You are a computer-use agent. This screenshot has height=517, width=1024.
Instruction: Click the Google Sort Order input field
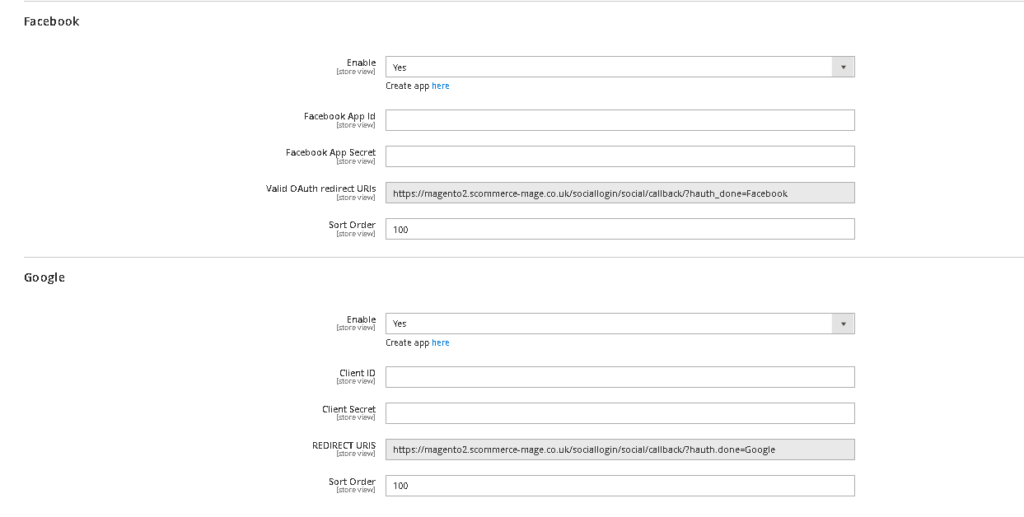[x=620, y=486]
